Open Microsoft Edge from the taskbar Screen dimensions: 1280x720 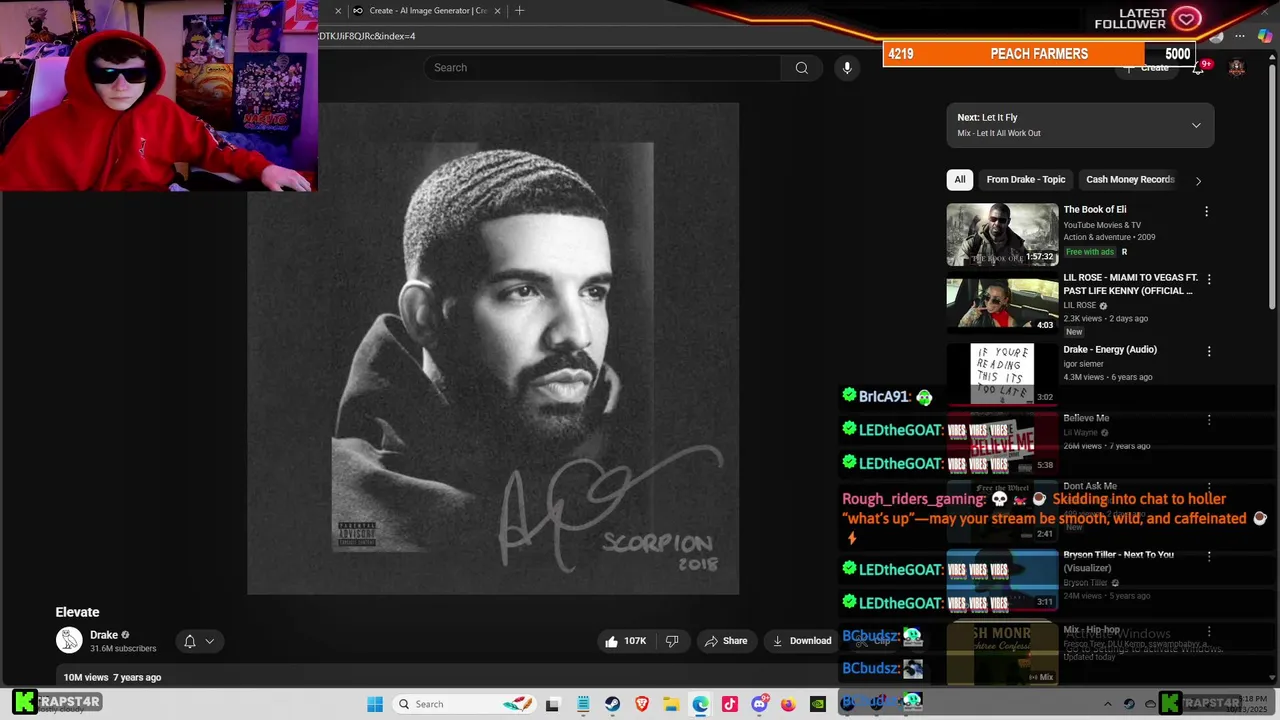[700, 704]
